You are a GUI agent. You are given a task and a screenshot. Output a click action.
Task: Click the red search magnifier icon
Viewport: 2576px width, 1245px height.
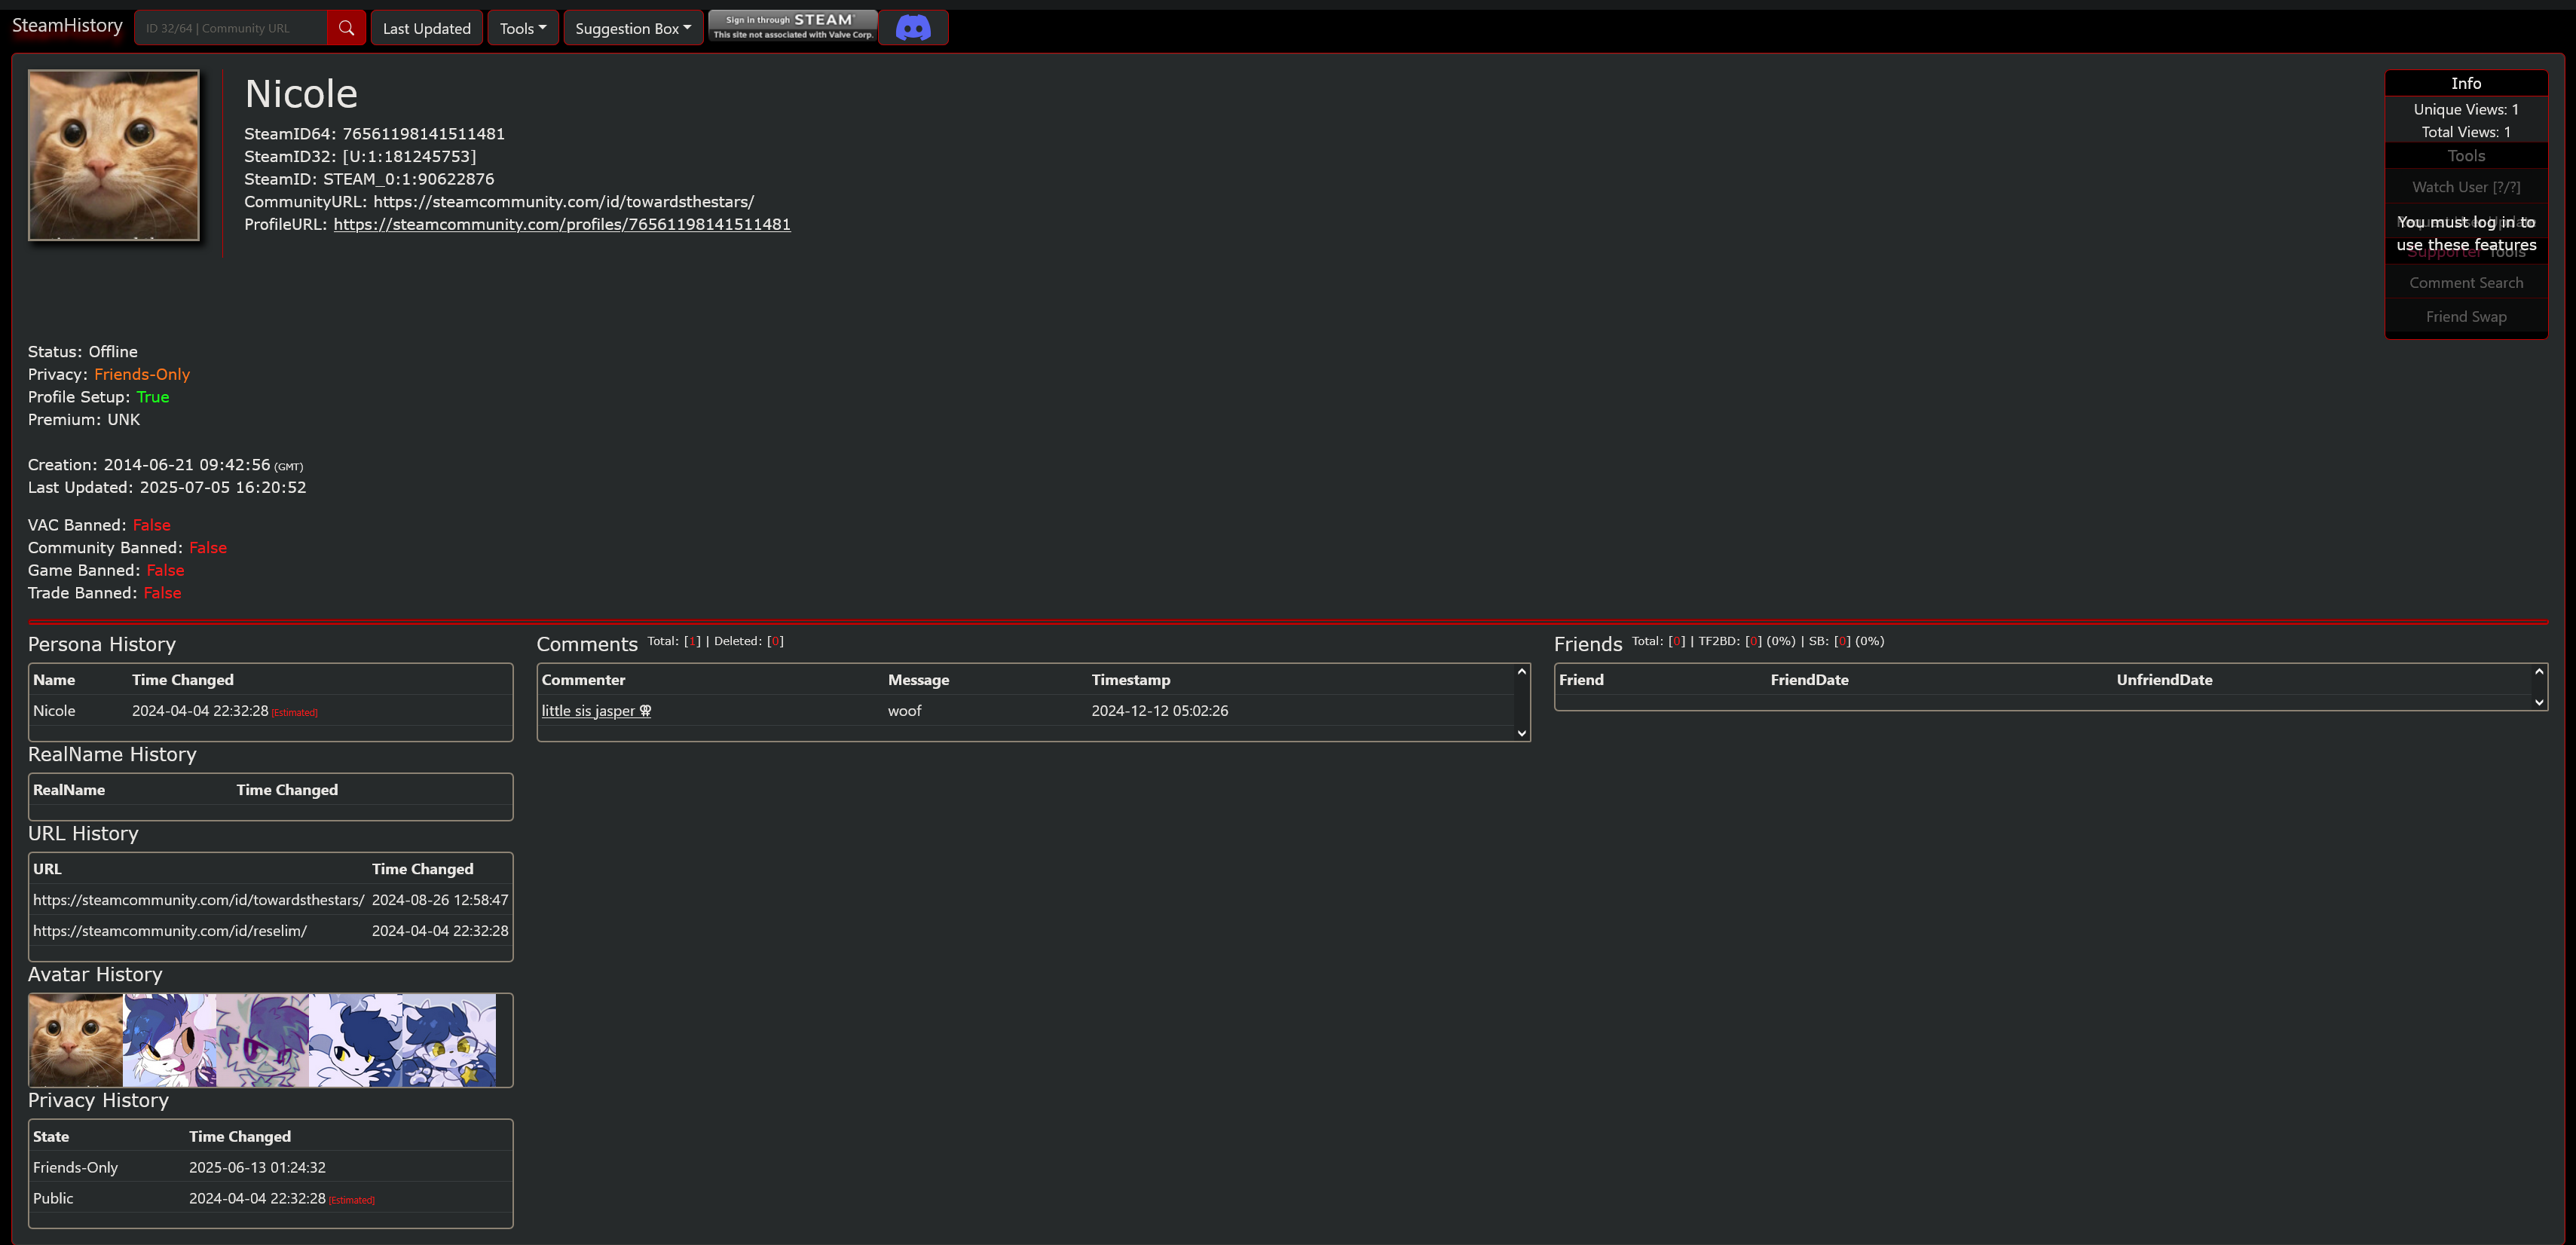(x=346, y=28)
